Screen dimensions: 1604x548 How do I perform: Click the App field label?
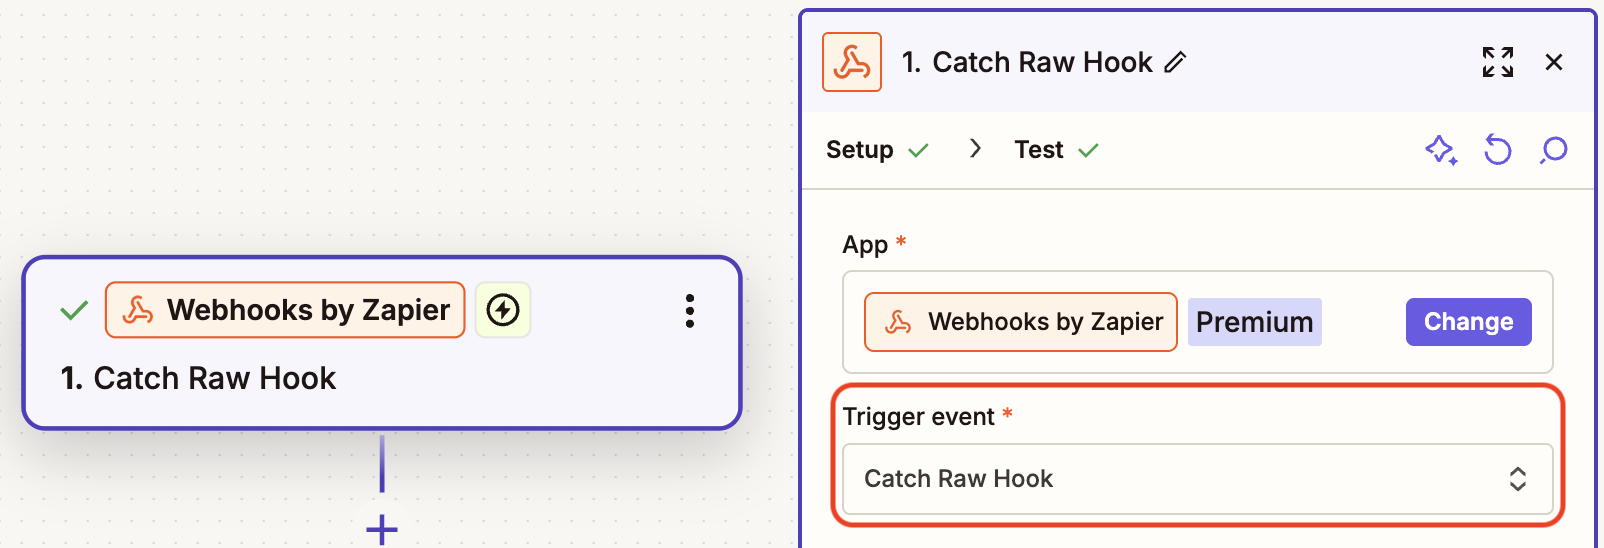866,245
